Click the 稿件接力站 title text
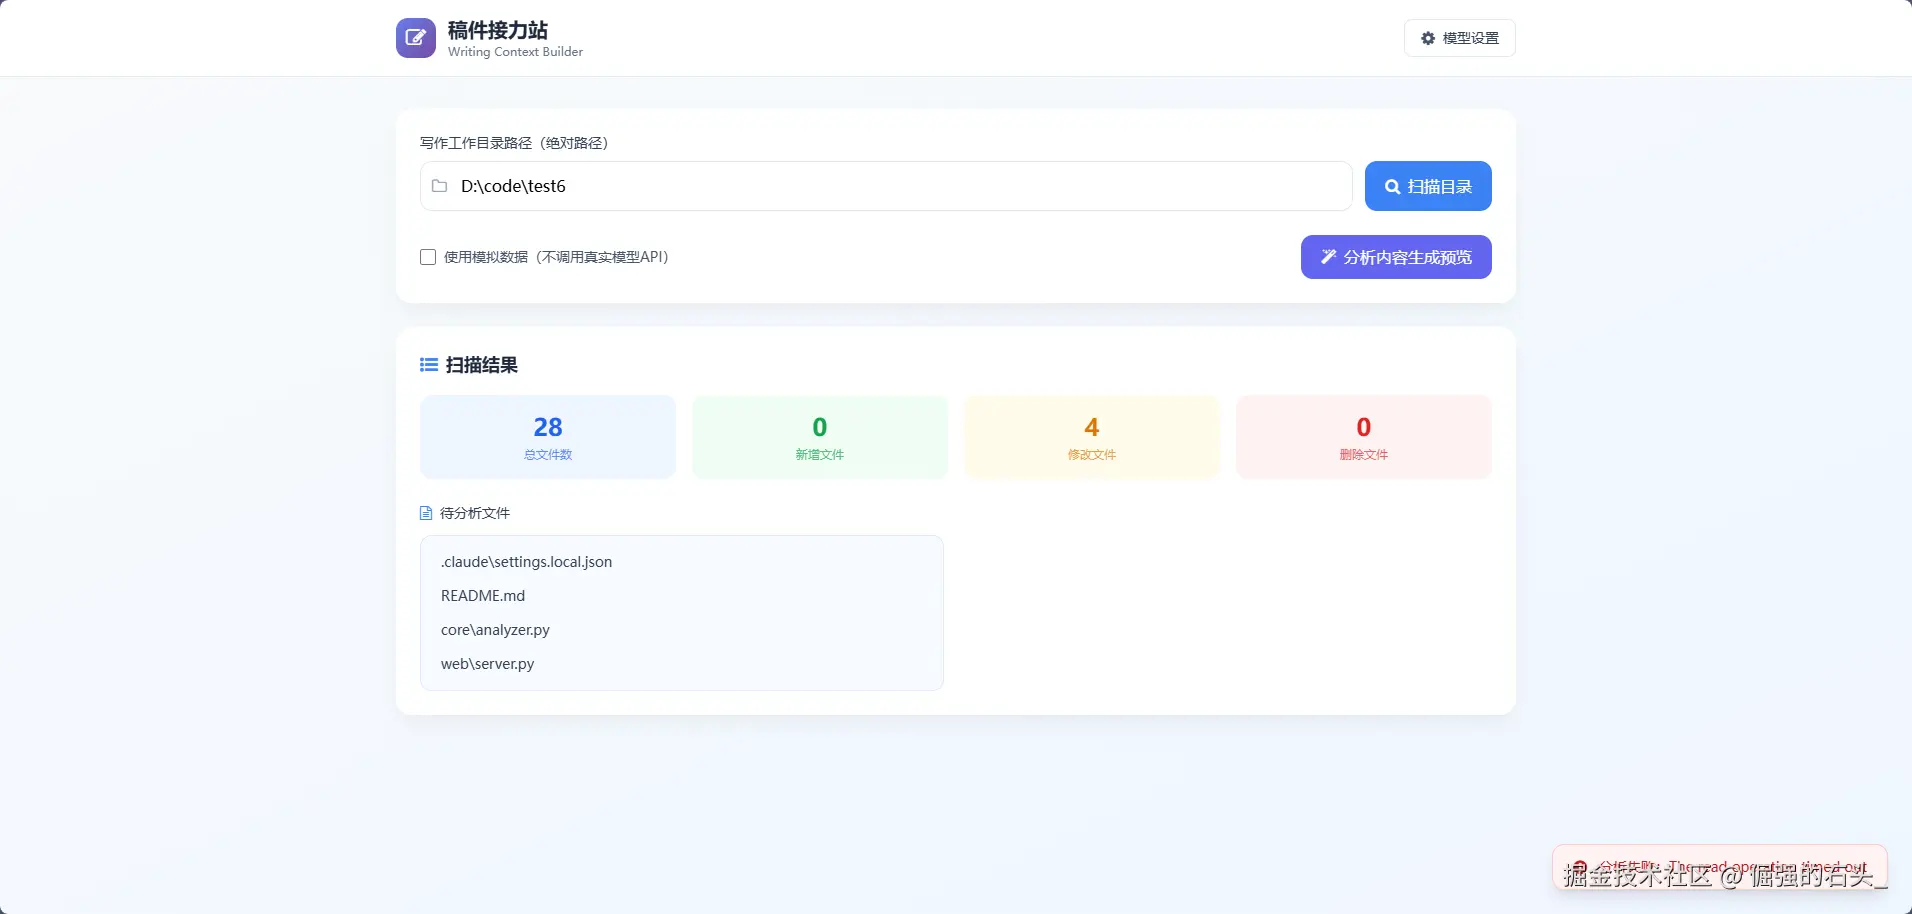The height and width of the screenshot is (914, 1912). (498, 30)
